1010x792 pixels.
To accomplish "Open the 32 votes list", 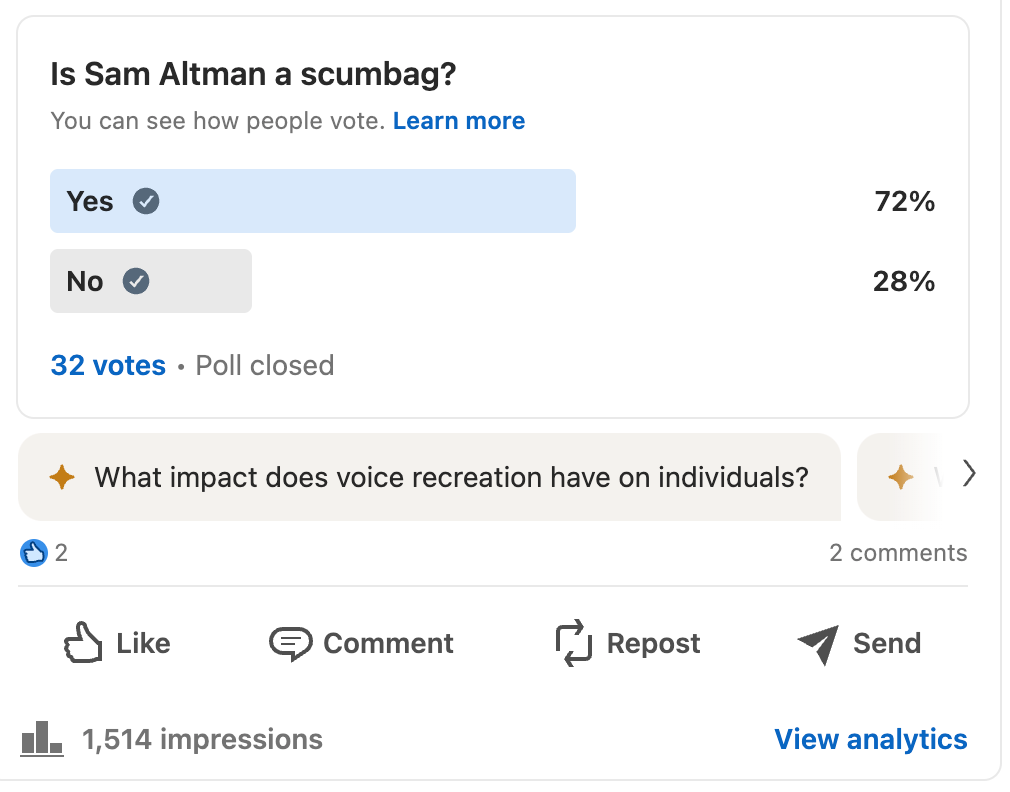I will click(x=108, y=365).
